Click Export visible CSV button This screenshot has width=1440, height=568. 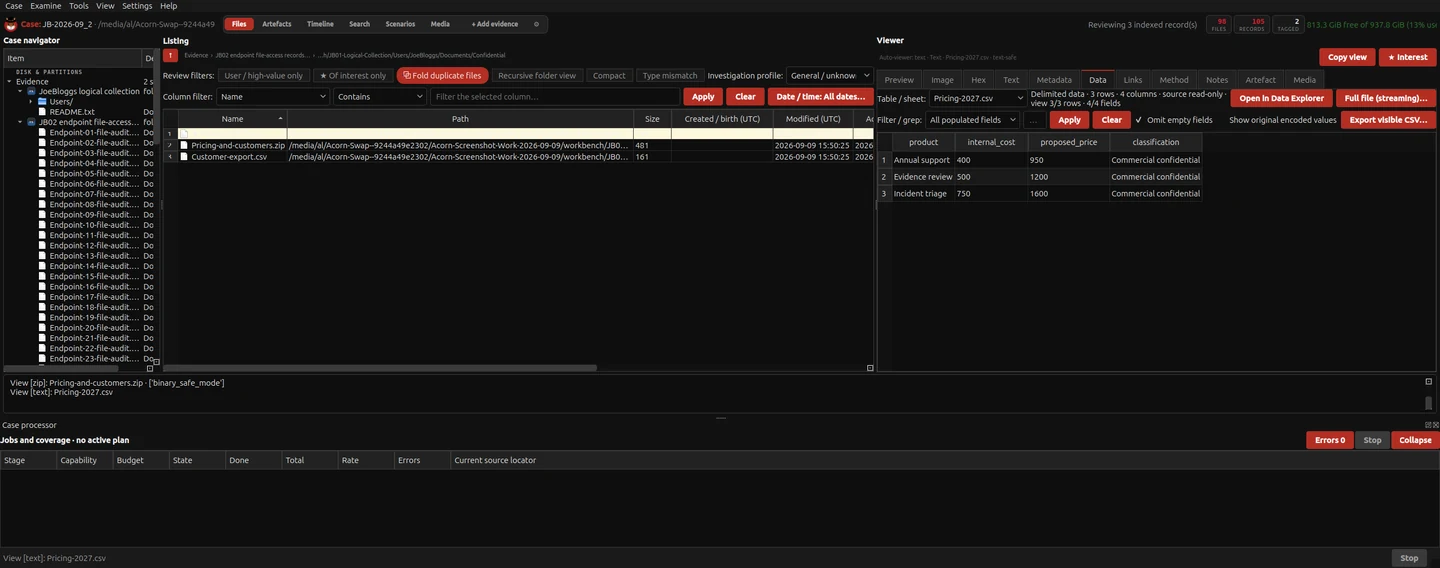coord(1388,120)
